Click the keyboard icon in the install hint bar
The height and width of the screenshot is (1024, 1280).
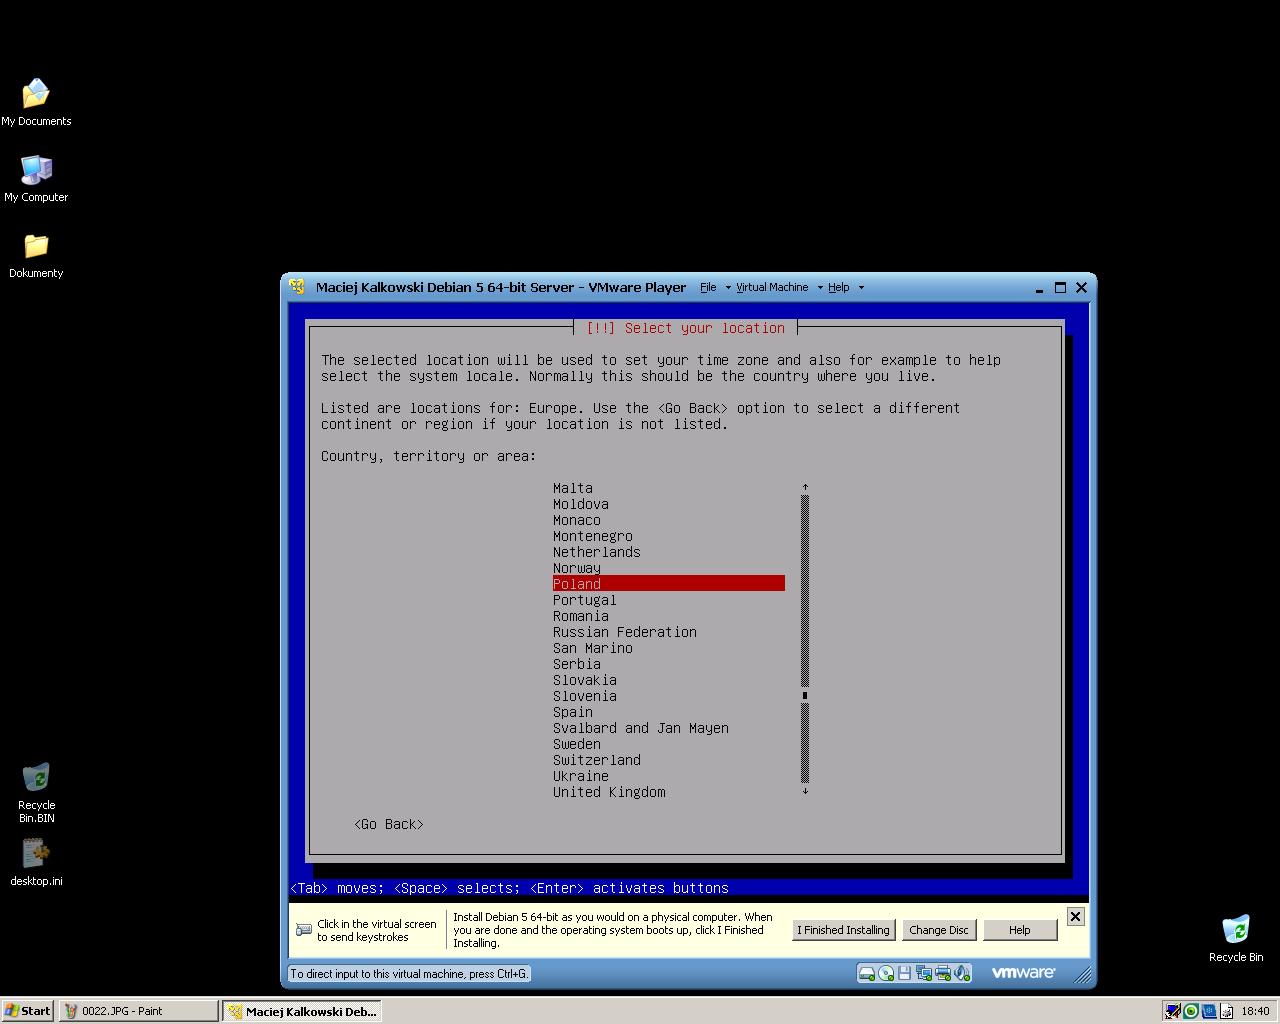(x=304, y=930)
